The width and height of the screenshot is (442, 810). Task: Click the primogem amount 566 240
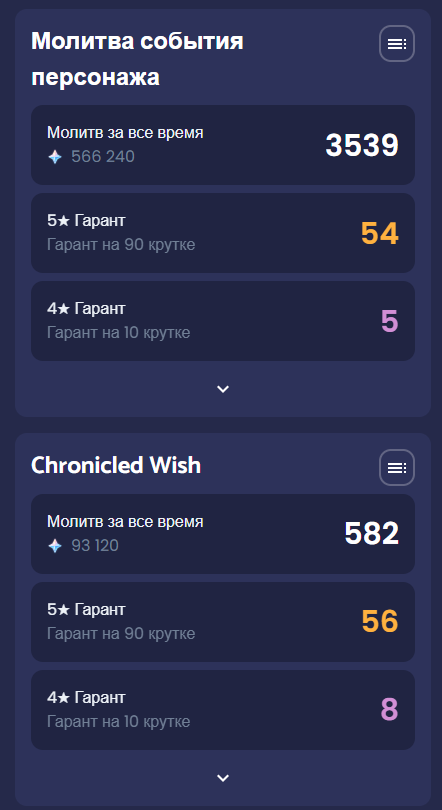[x=103, y=157]
